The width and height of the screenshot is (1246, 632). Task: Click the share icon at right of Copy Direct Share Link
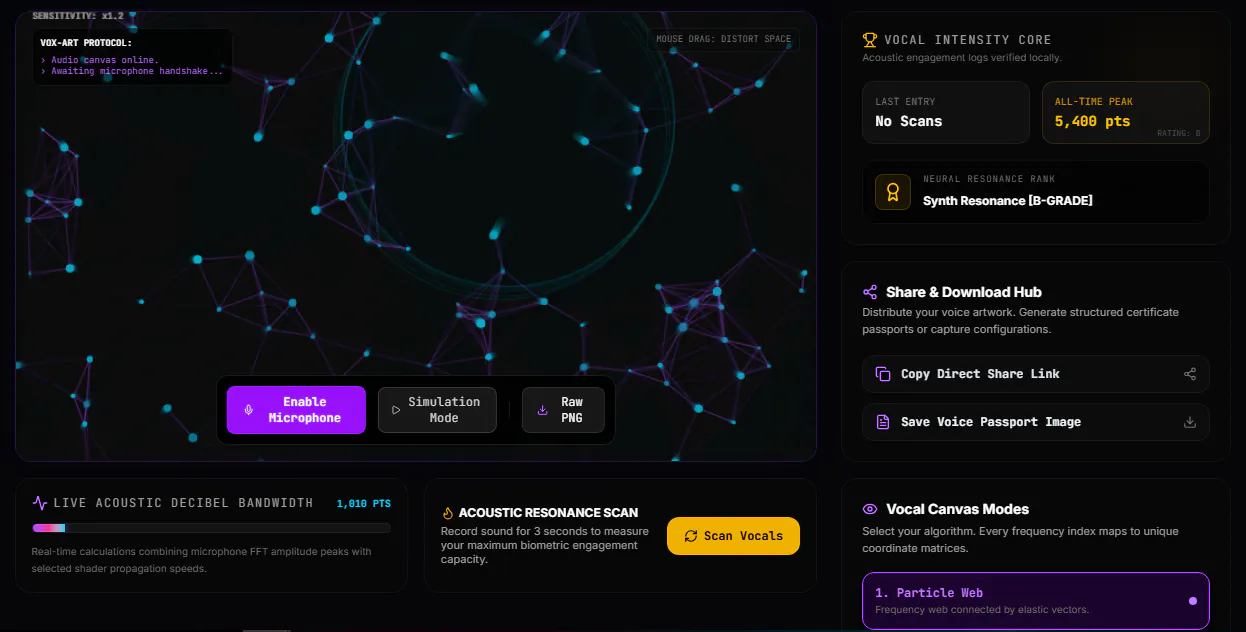pyautogui.click(x=1190, y=374)
